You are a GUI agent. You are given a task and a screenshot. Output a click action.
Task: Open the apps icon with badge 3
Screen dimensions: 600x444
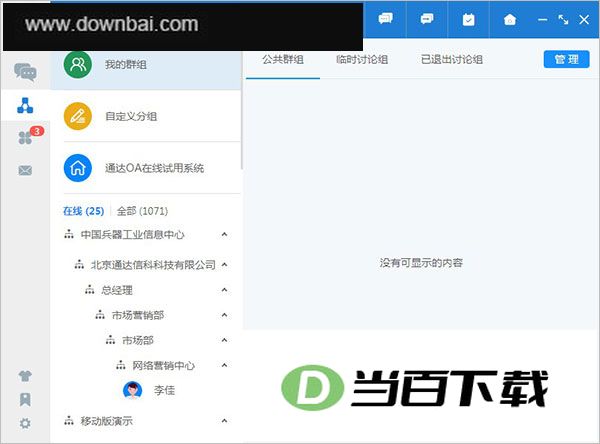tap(25, 137)
